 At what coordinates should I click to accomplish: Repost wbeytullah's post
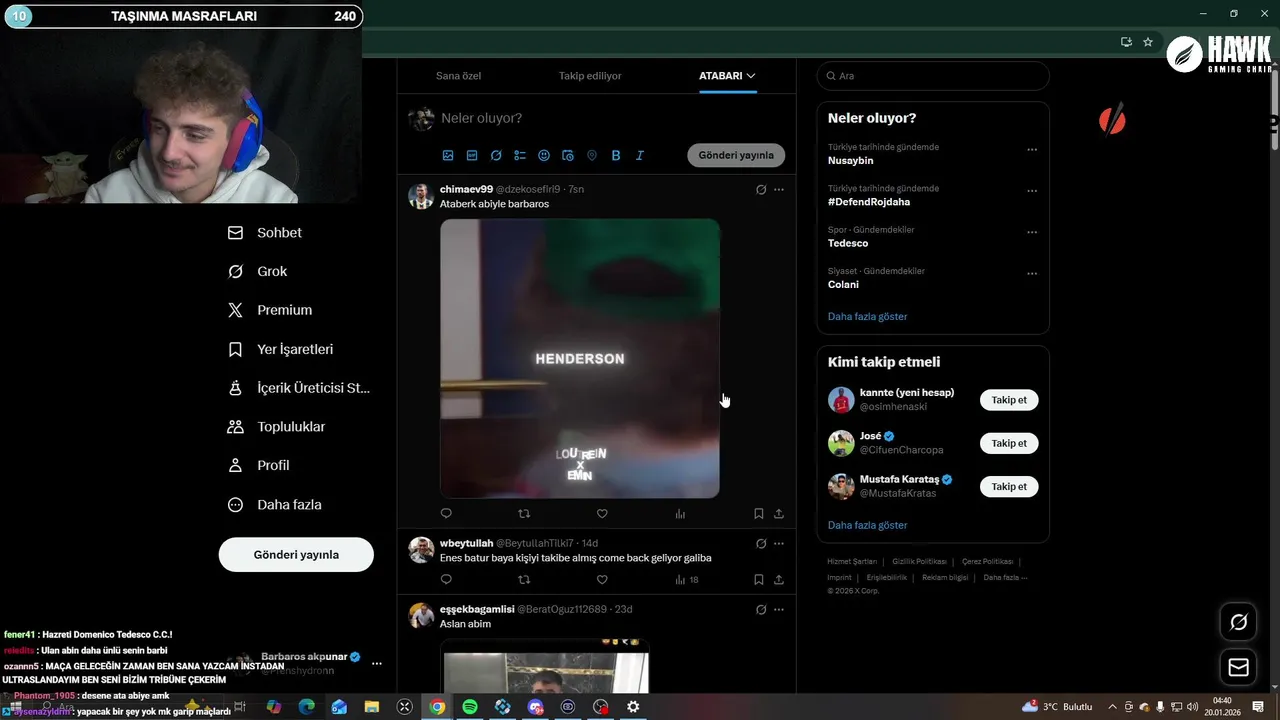click(x=524, y=579)
